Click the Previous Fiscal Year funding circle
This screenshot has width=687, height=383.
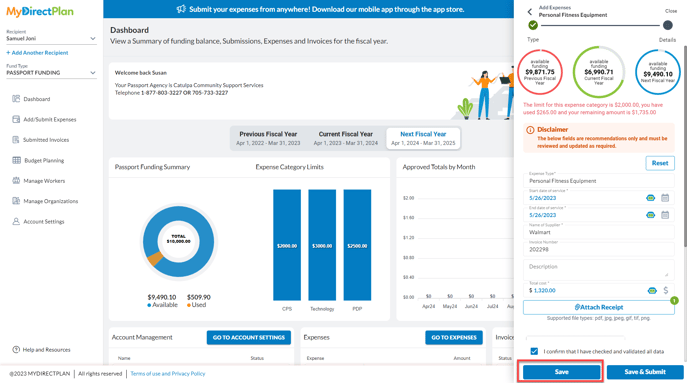tap(540, 72)
